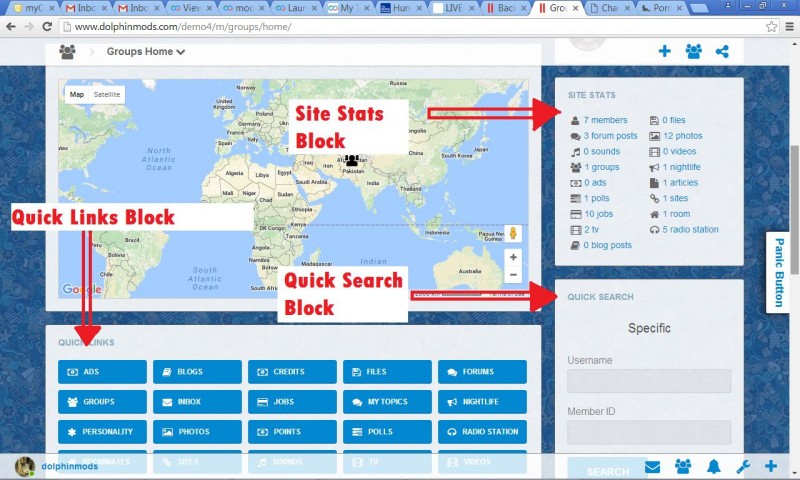Click the JOBS quick link button
This screenshot has height=480, width=800.
tap(292, 402)
